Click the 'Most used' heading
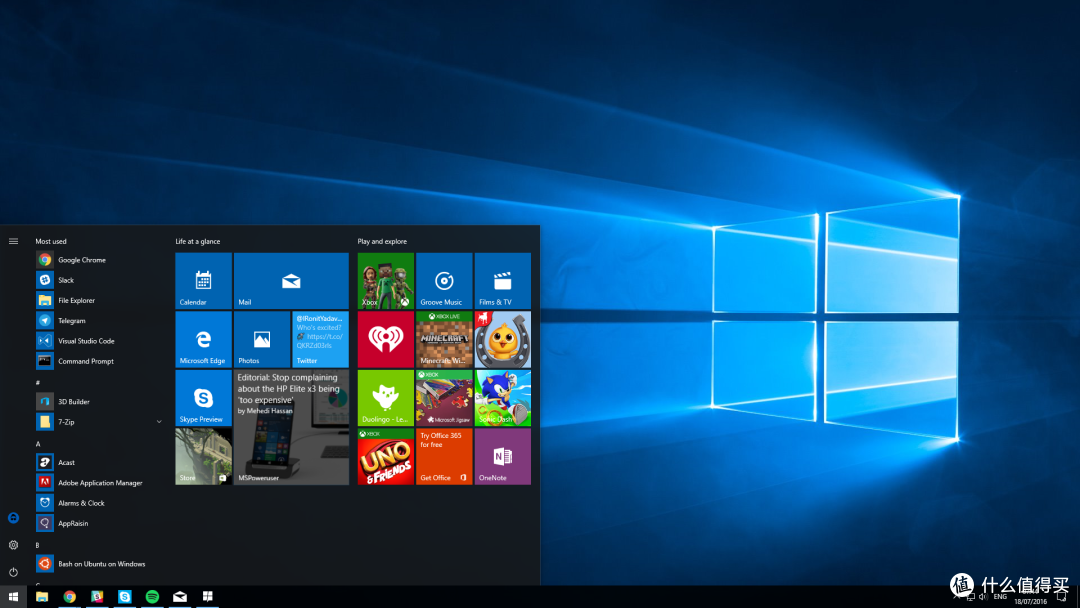 click(51, 241)
